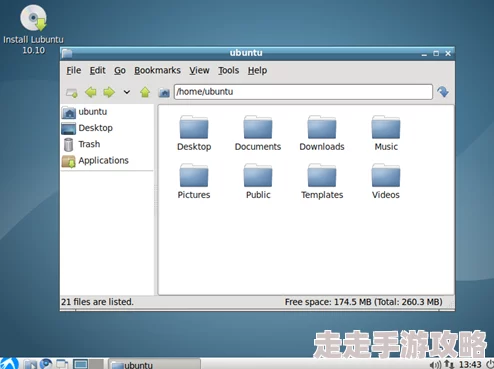Select the Desktop folder icon in file pane
Image resolution: width=494 pixels, height=369 pixels.
coord(194,133)
